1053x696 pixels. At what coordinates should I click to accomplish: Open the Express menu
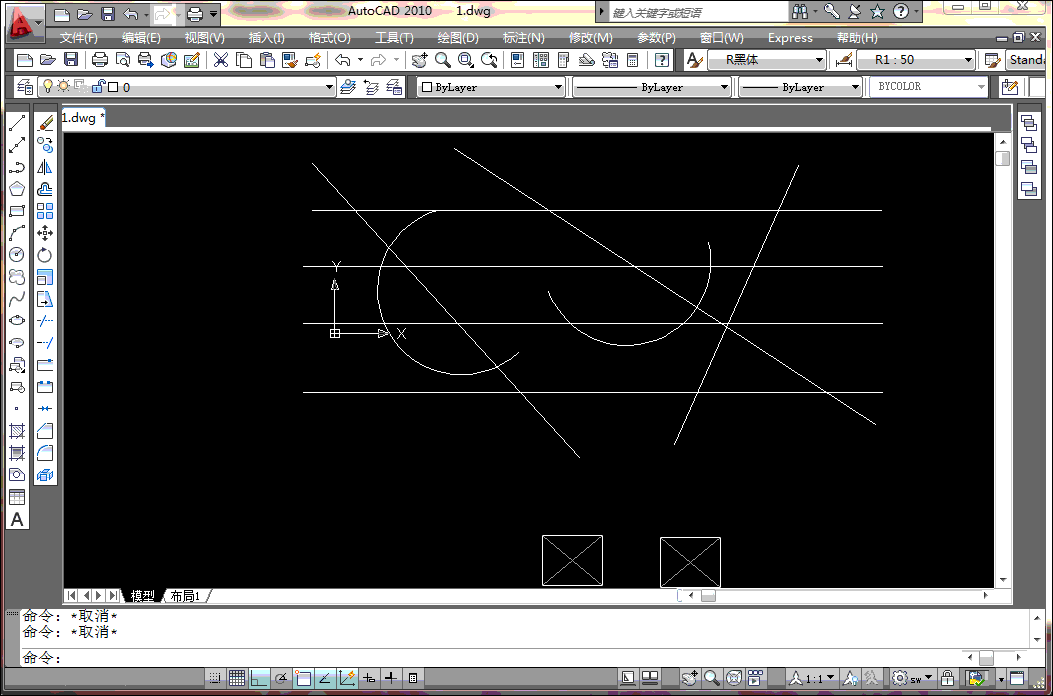[x=790, y=38]
